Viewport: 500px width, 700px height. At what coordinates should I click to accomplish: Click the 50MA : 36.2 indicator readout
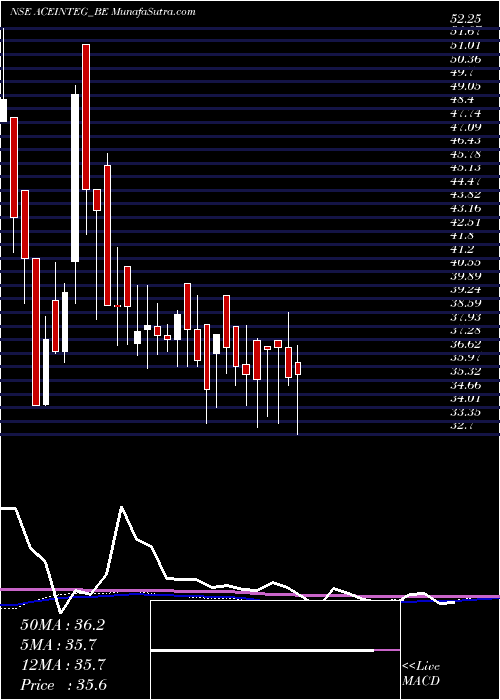point(62,625)
